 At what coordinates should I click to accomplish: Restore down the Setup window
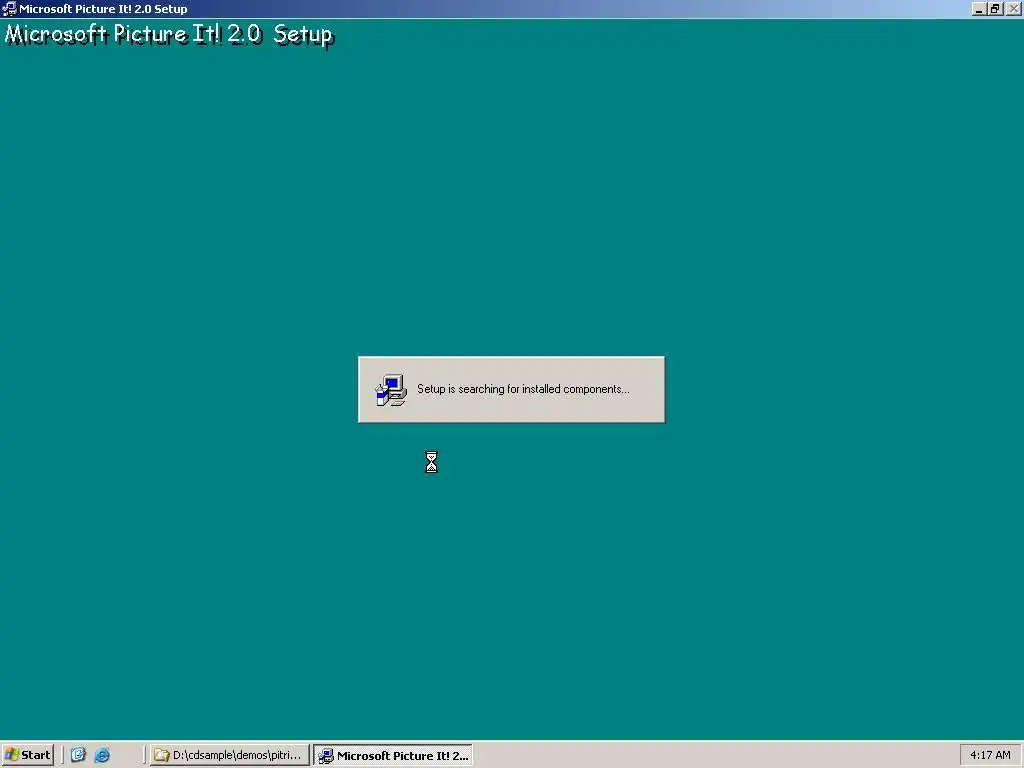click(995, 9)
